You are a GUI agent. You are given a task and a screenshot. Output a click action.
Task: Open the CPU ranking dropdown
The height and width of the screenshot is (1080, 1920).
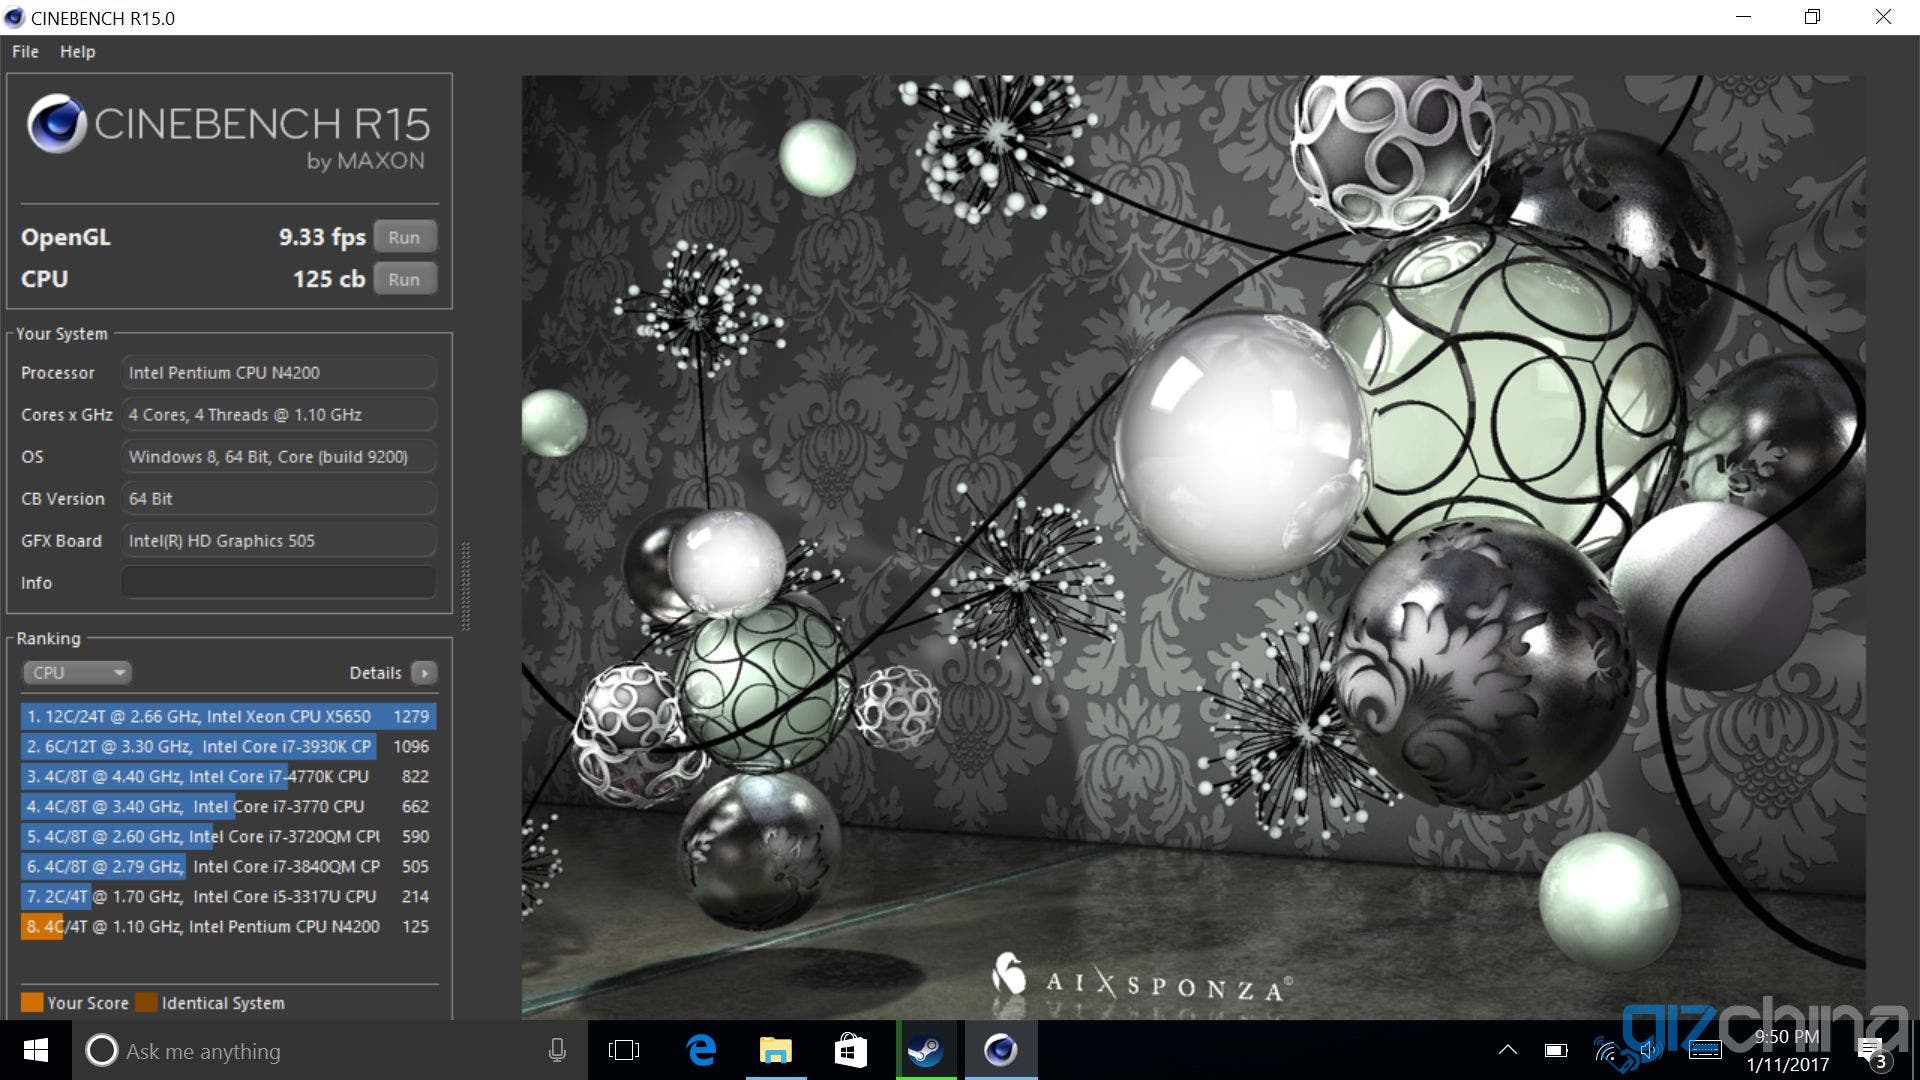(77, 672)
